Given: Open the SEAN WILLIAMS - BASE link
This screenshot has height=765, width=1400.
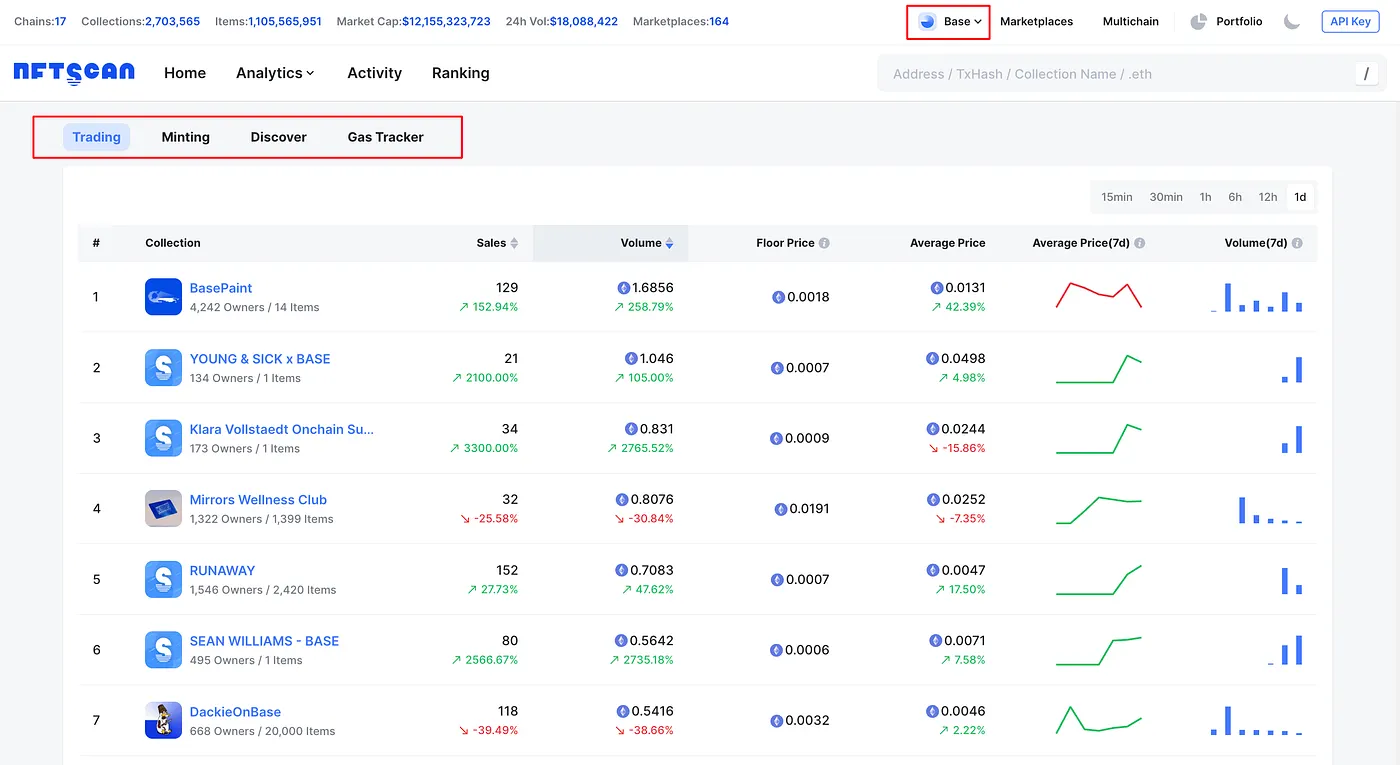Looking at the screenshot, I should click(x=264, y=641).
